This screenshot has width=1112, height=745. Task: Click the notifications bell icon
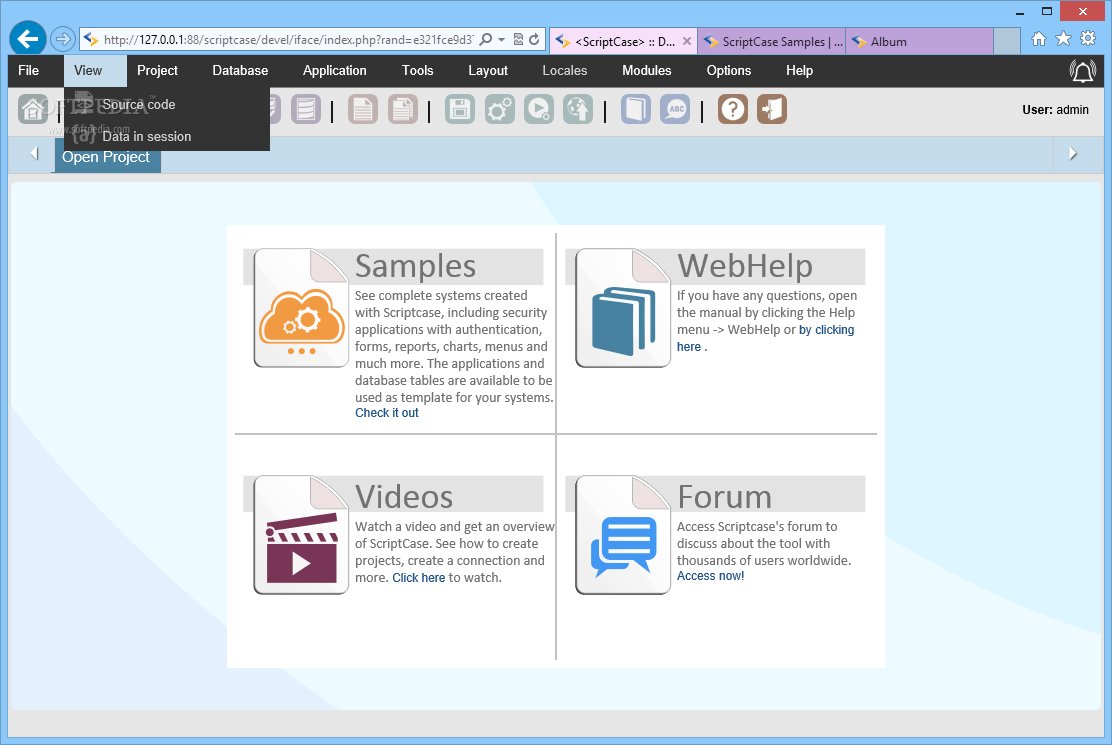[x=1082, y=71]
